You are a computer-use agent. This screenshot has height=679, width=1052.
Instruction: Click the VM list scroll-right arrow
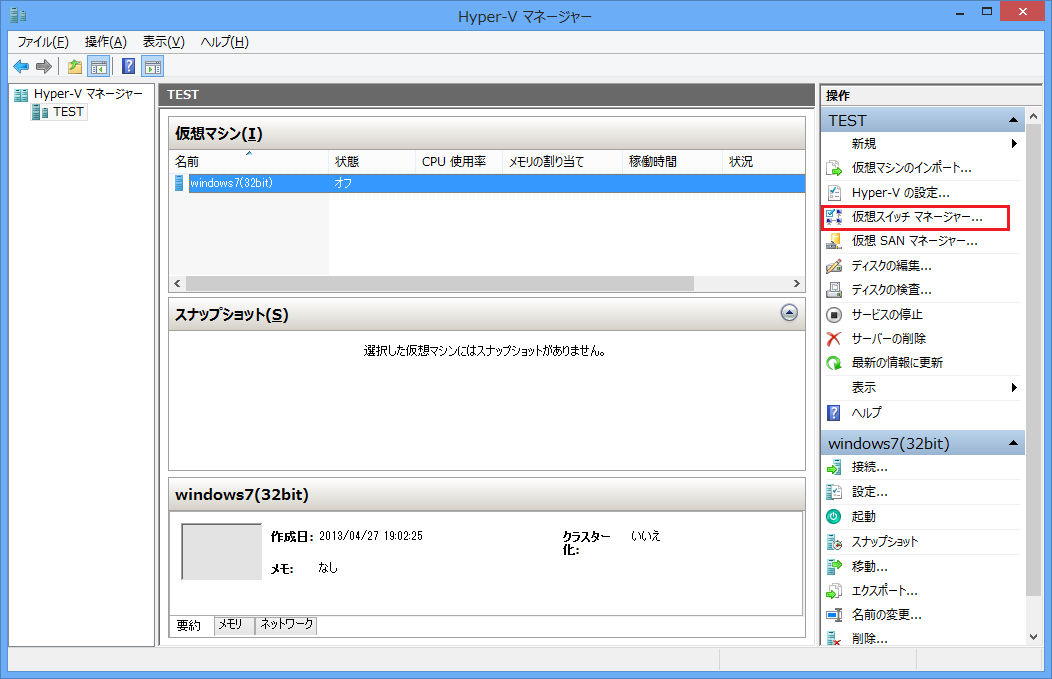coord(796,284)
